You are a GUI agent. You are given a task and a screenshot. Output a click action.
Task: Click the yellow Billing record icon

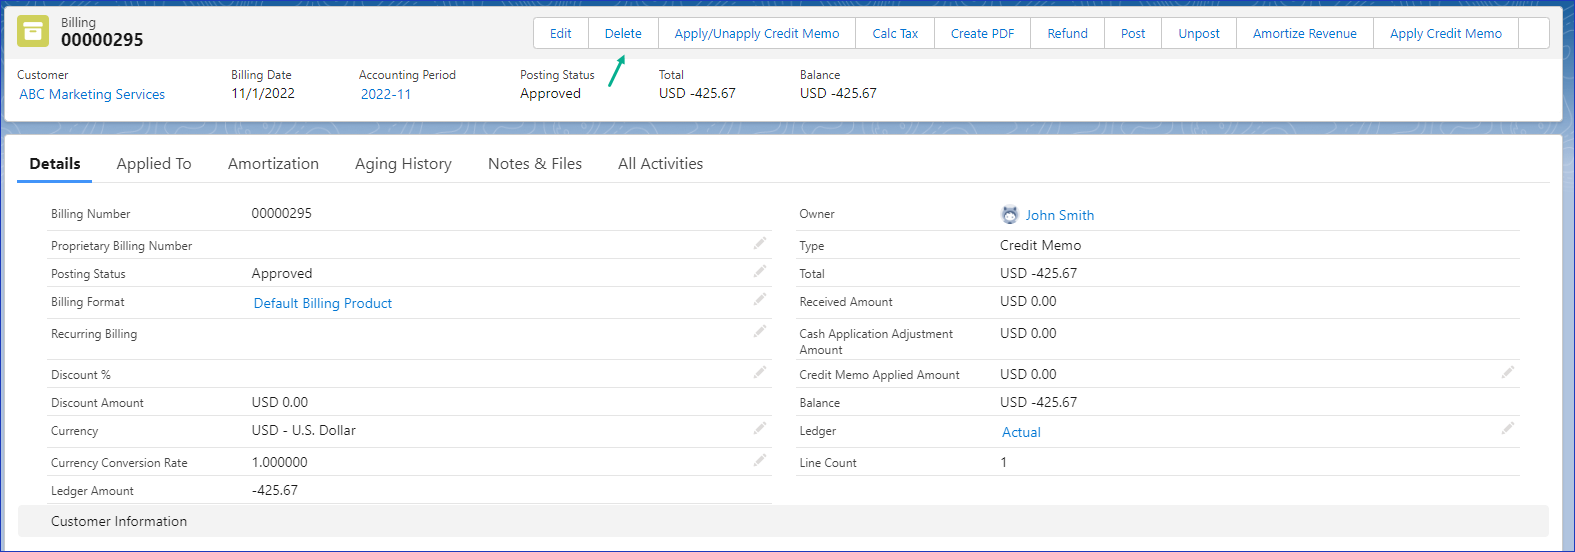(33, 31)
